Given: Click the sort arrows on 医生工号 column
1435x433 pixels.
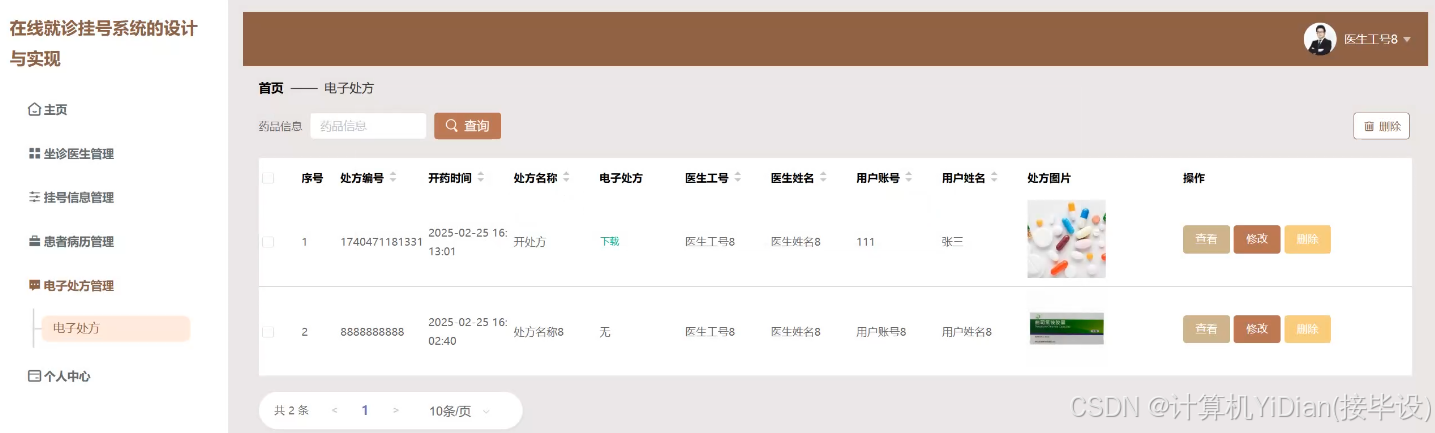Looking at the screenshot, I should click(738, 178).
